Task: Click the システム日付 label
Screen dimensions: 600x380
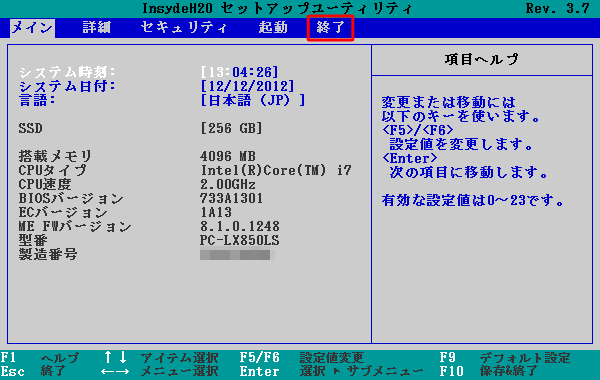Action: click(67, 86)
